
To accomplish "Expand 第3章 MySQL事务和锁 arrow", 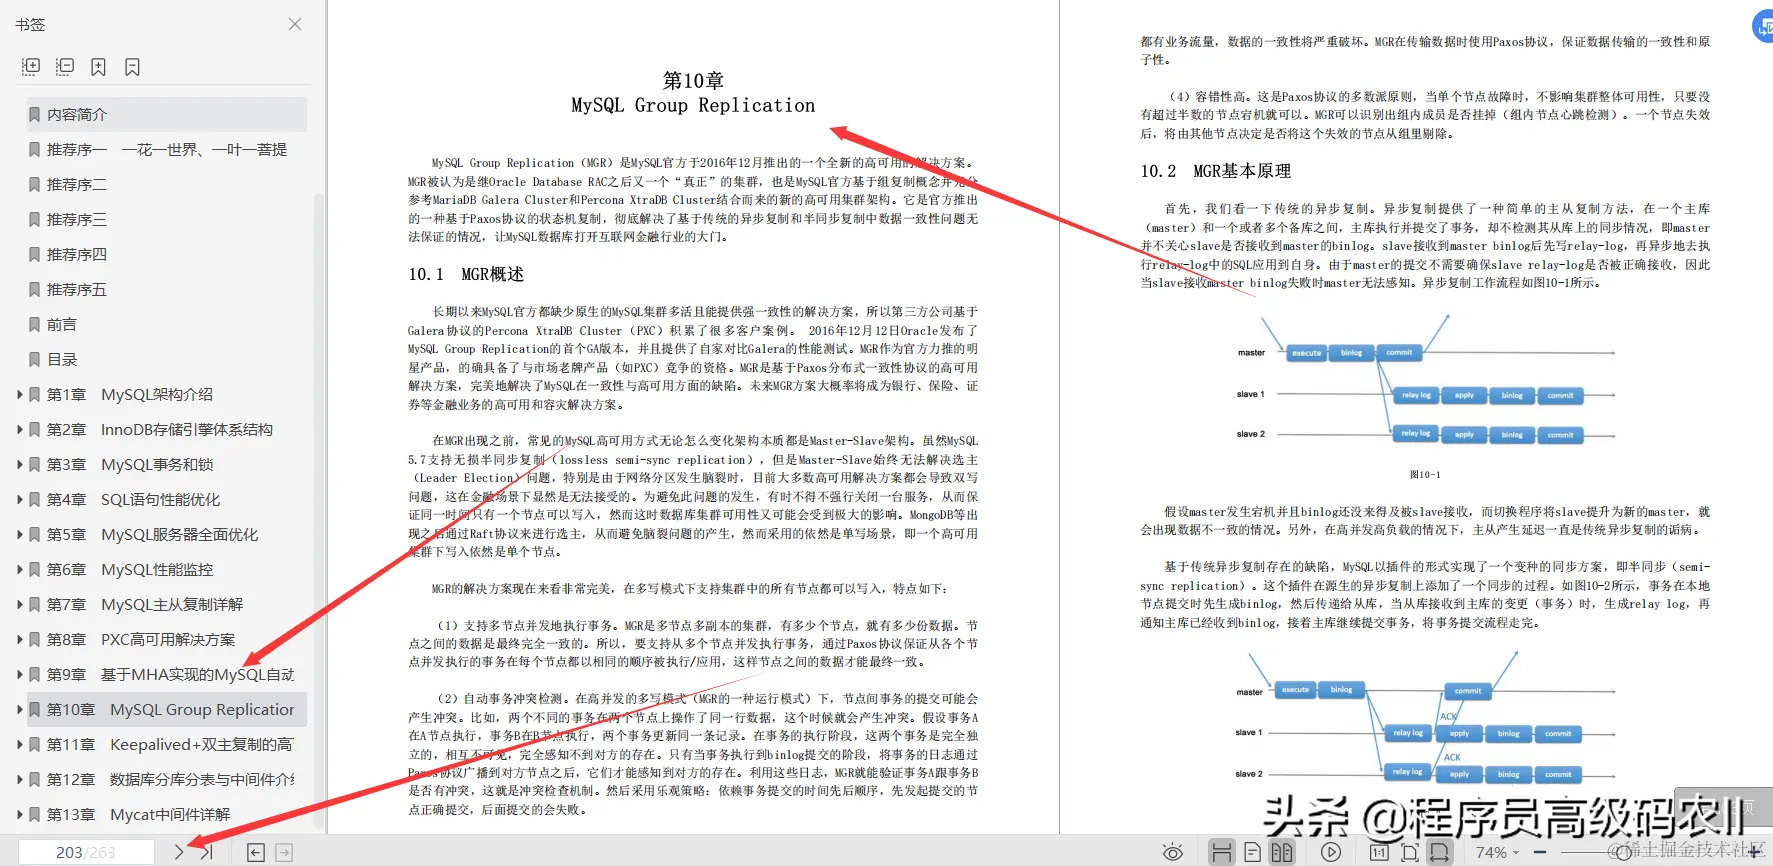I will [x=19, y=464].
